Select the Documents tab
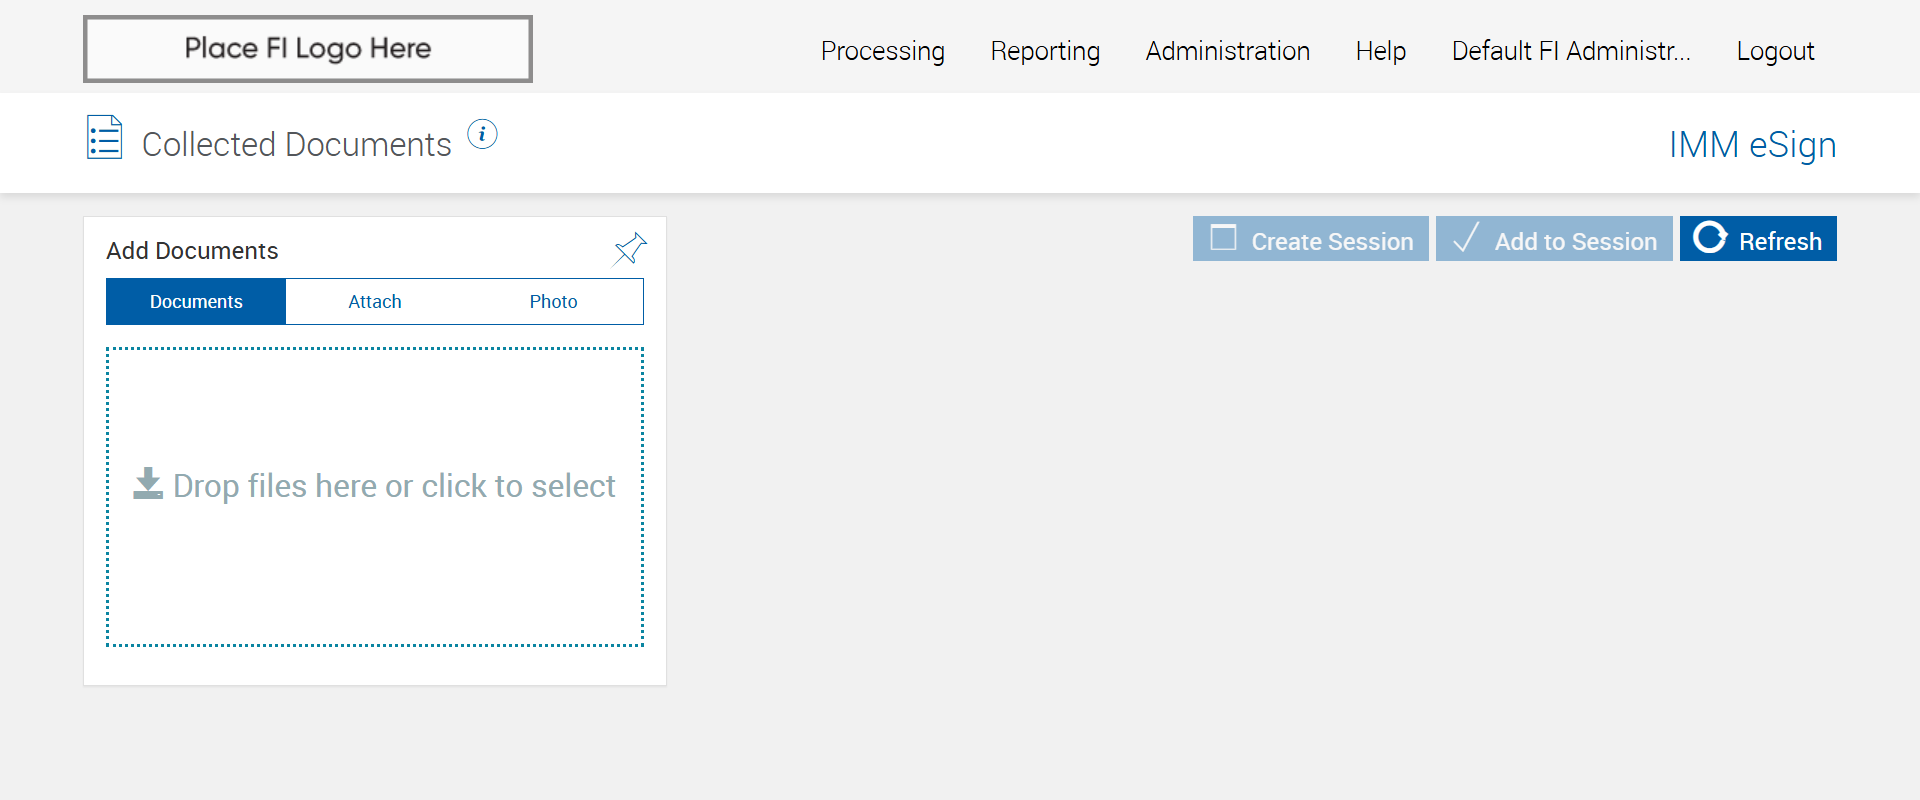 [x=196, y=302]
